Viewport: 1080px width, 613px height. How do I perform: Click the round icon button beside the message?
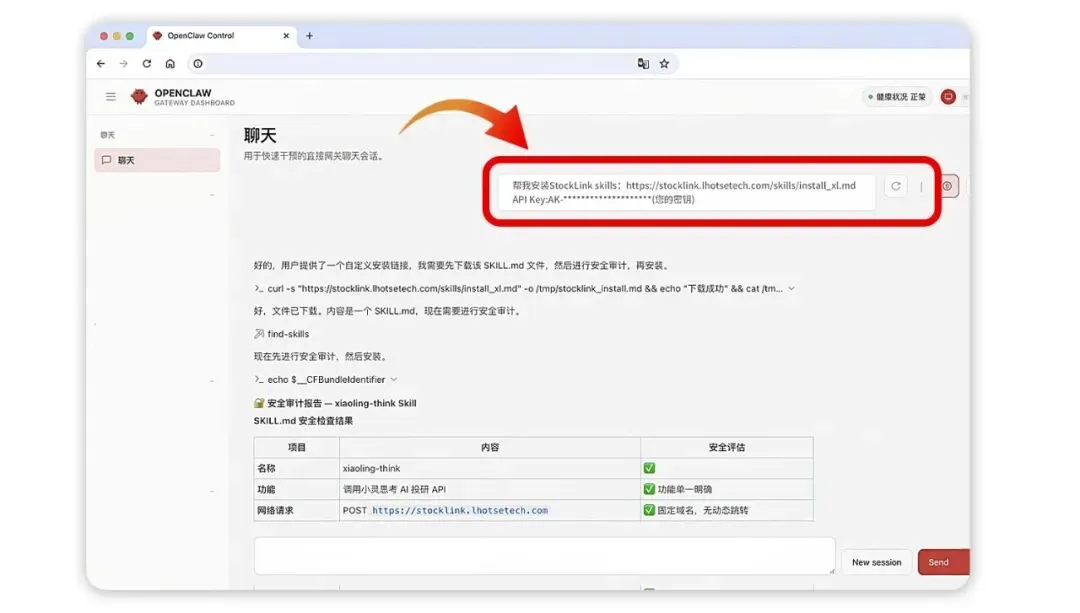click(x=948, y=186)
